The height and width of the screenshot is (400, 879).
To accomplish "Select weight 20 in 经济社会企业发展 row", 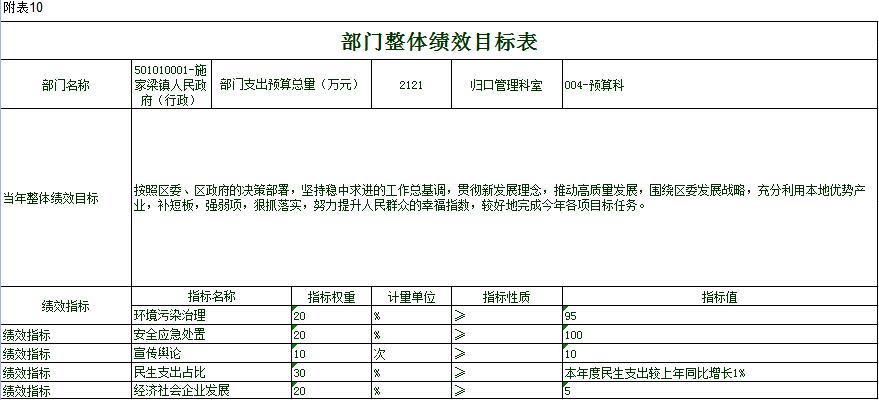I will click(x=331, y=390).
